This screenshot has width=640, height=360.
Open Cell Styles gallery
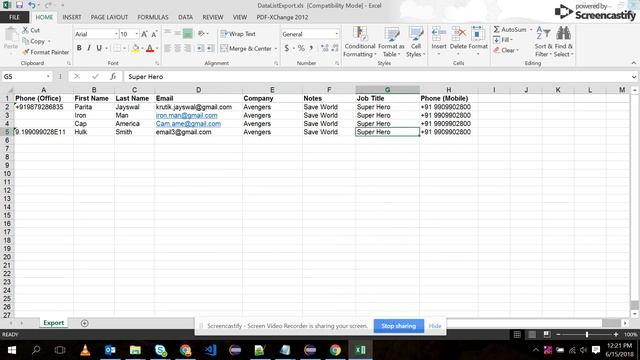point(416,42)
